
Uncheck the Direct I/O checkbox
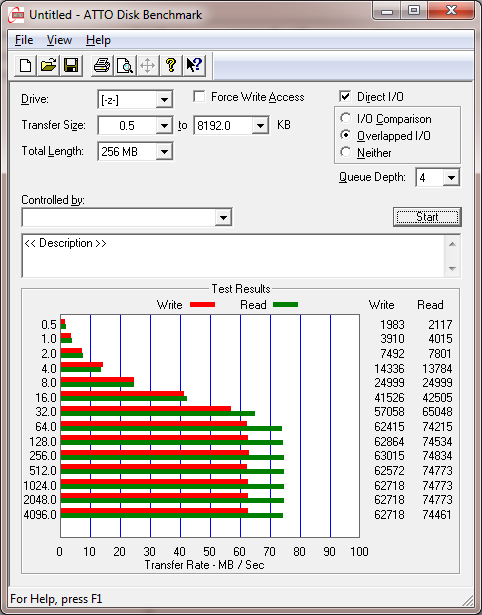pyautogui.click(x=345, y=96)
